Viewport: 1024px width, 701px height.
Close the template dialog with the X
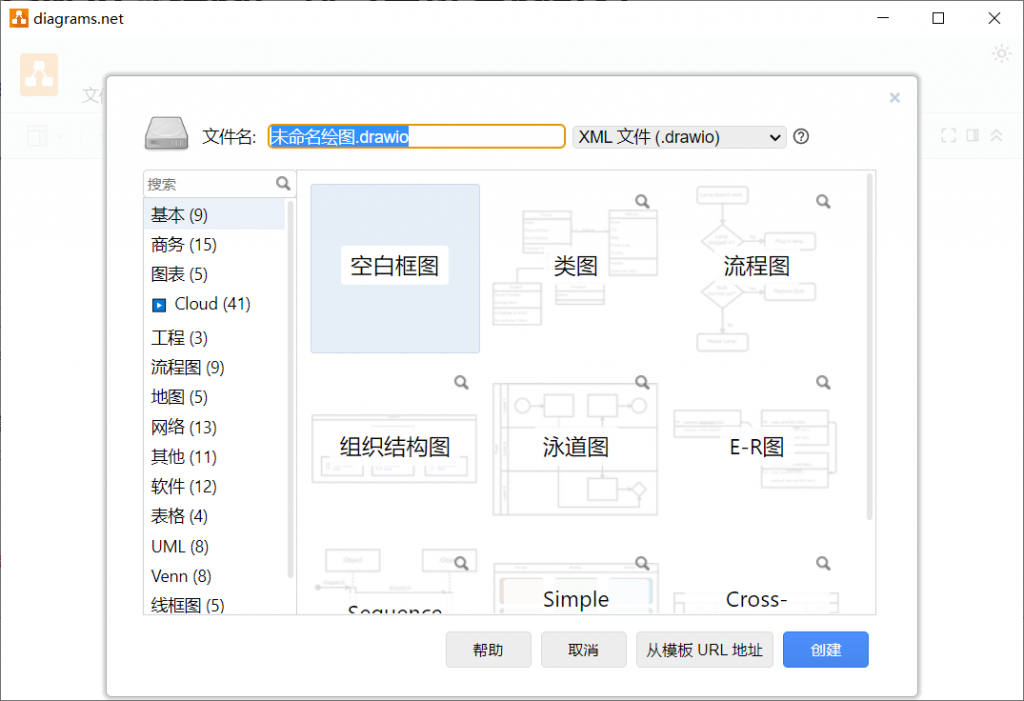[x=894, y=97]
